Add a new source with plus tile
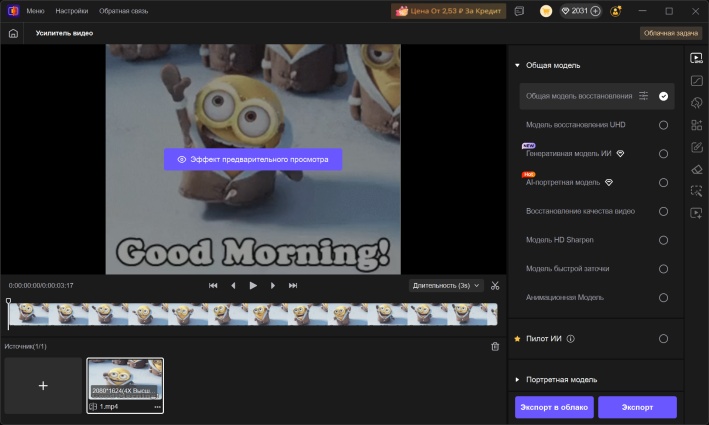This screenshot has width=709, height=425. (x=43, y=386)
